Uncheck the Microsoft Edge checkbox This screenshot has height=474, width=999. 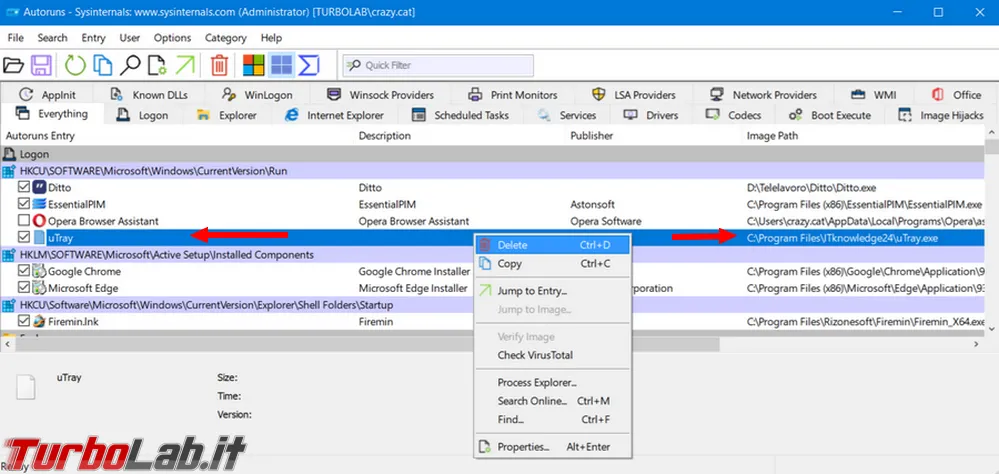pos(24,288)
